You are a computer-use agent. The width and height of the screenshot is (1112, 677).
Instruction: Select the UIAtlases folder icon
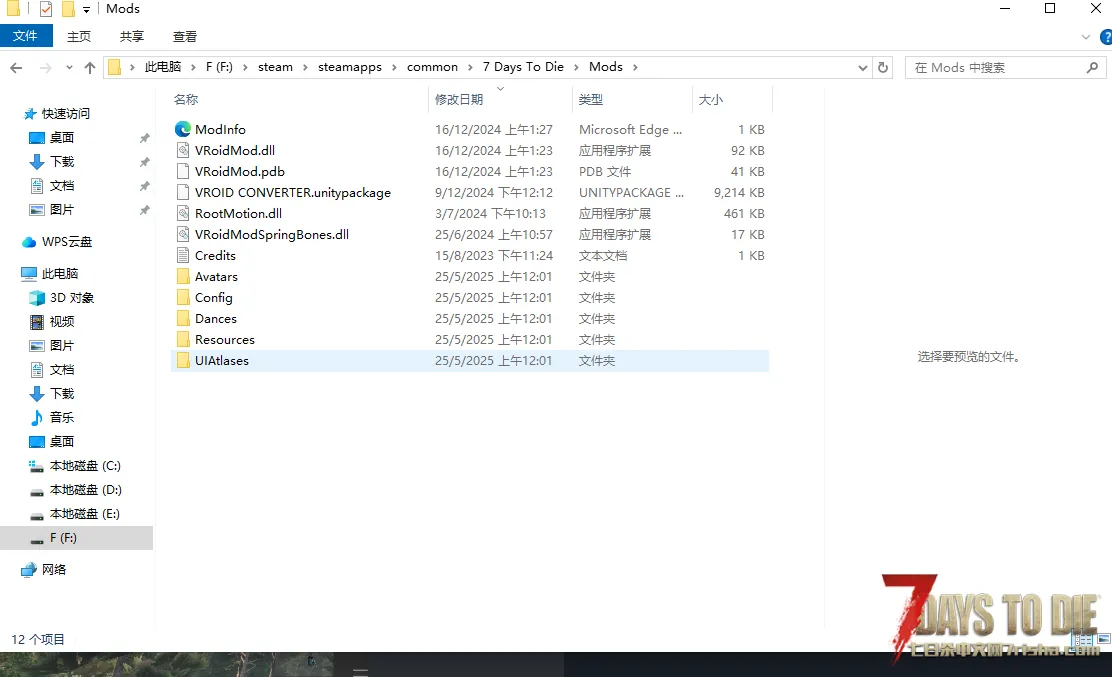(183, 360)
